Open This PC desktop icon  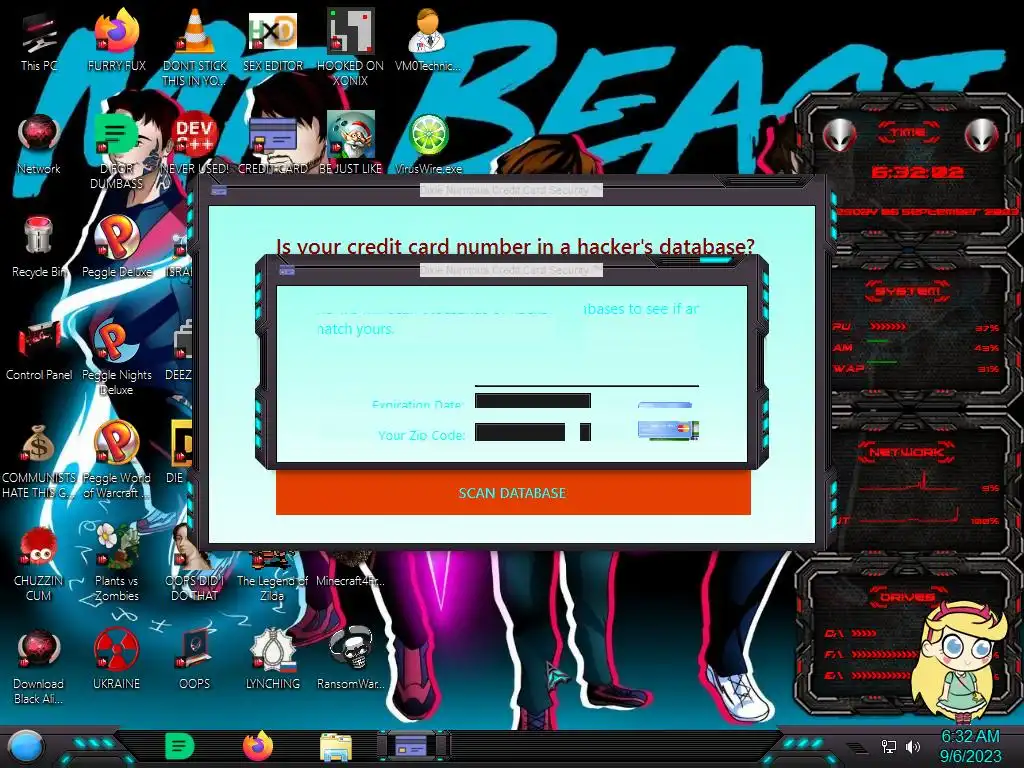39,43
